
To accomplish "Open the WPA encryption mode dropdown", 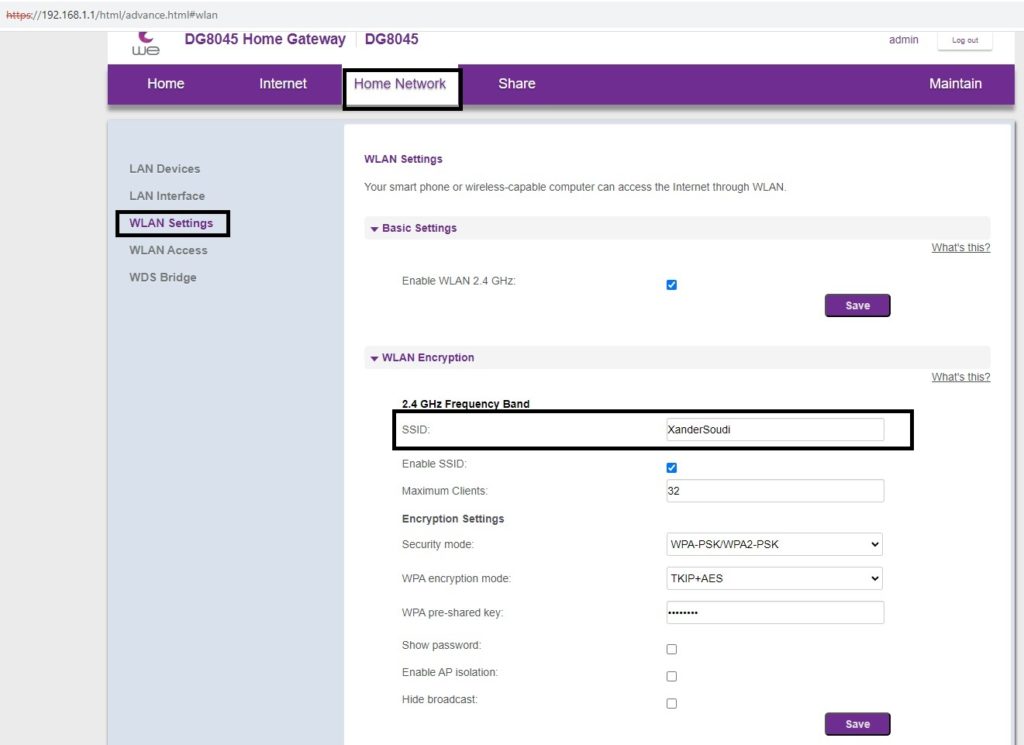I will click(774, 578).
